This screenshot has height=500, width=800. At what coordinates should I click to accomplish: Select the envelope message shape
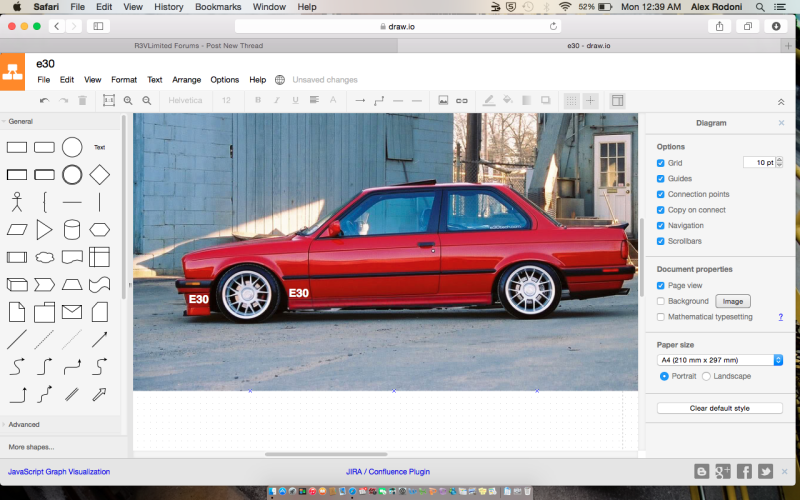72,312
